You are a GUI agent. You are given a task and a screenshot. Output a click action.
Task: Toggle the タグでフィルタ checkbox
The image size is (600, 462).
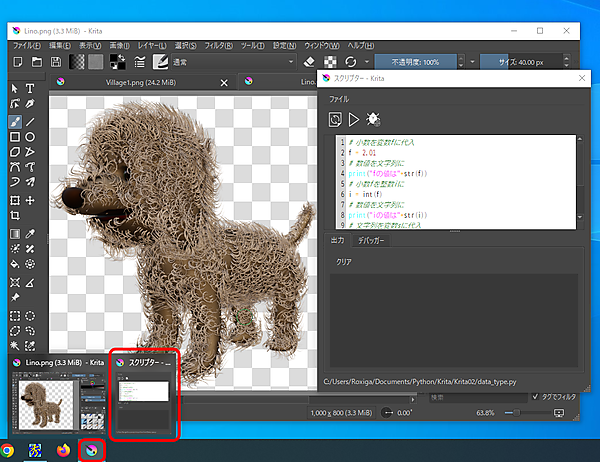[536, 397]
